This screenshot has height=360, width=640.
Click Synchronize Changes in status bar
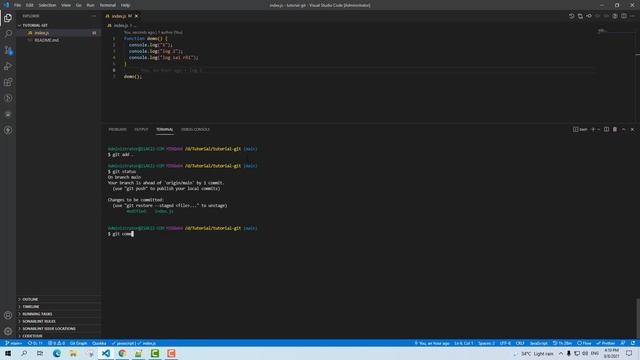[x=35, y=343]
